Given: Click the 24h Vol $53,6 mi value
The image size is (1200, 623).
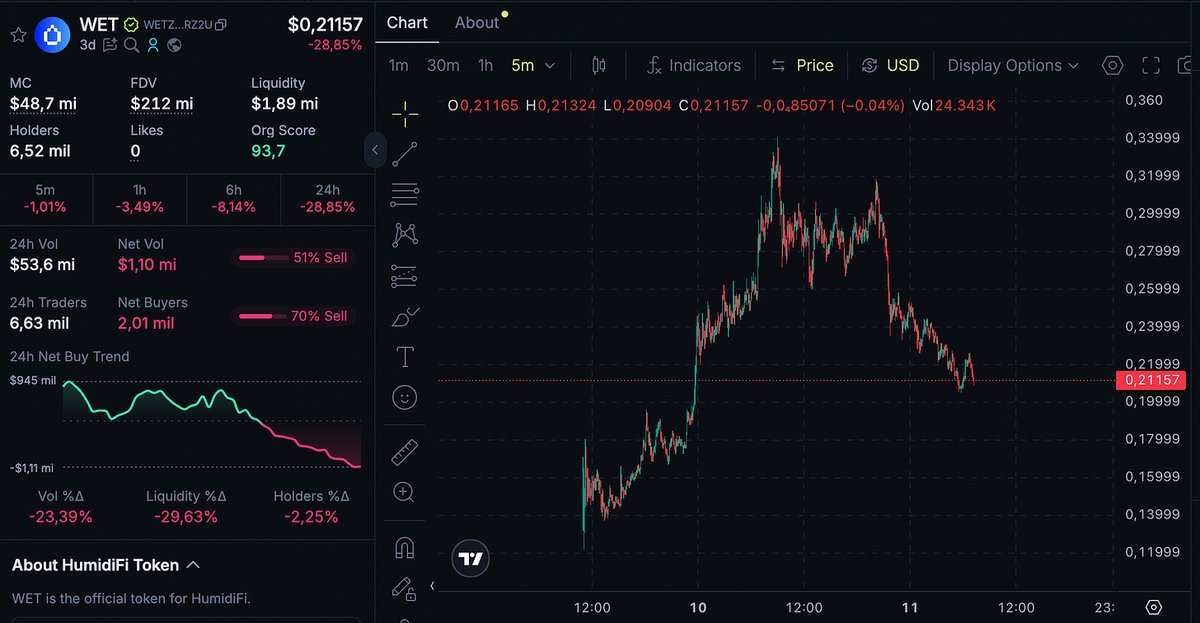Looking at the screenshot, I should click(x=42, y=264).
